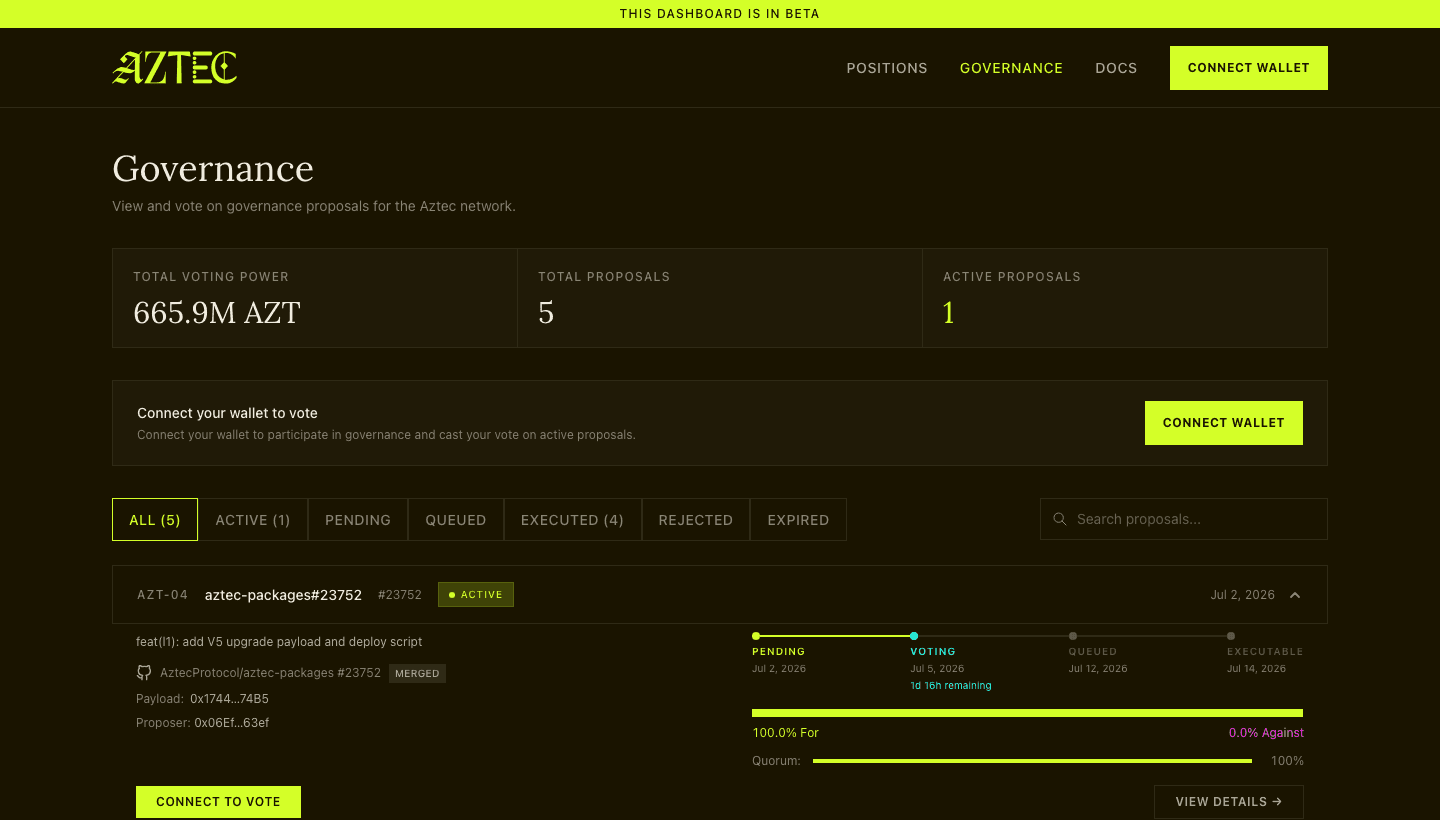Click Connect Wallet in the header
1440x820 pixels.
point(1249,68)
